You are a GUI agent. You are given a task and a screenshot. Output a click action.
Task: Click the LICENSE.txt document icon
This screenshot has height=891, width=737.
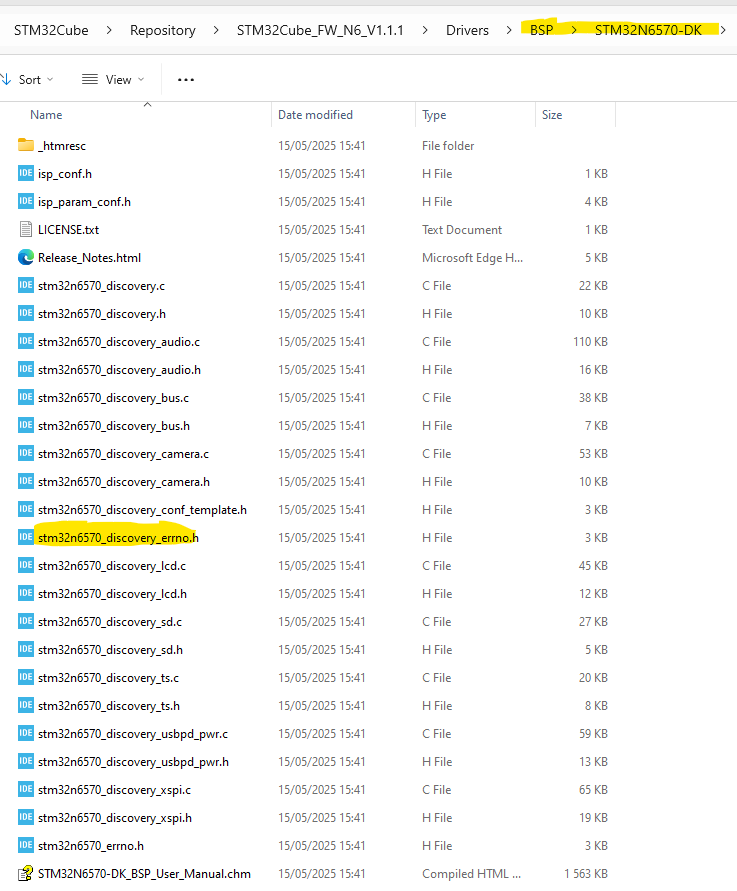26,230
